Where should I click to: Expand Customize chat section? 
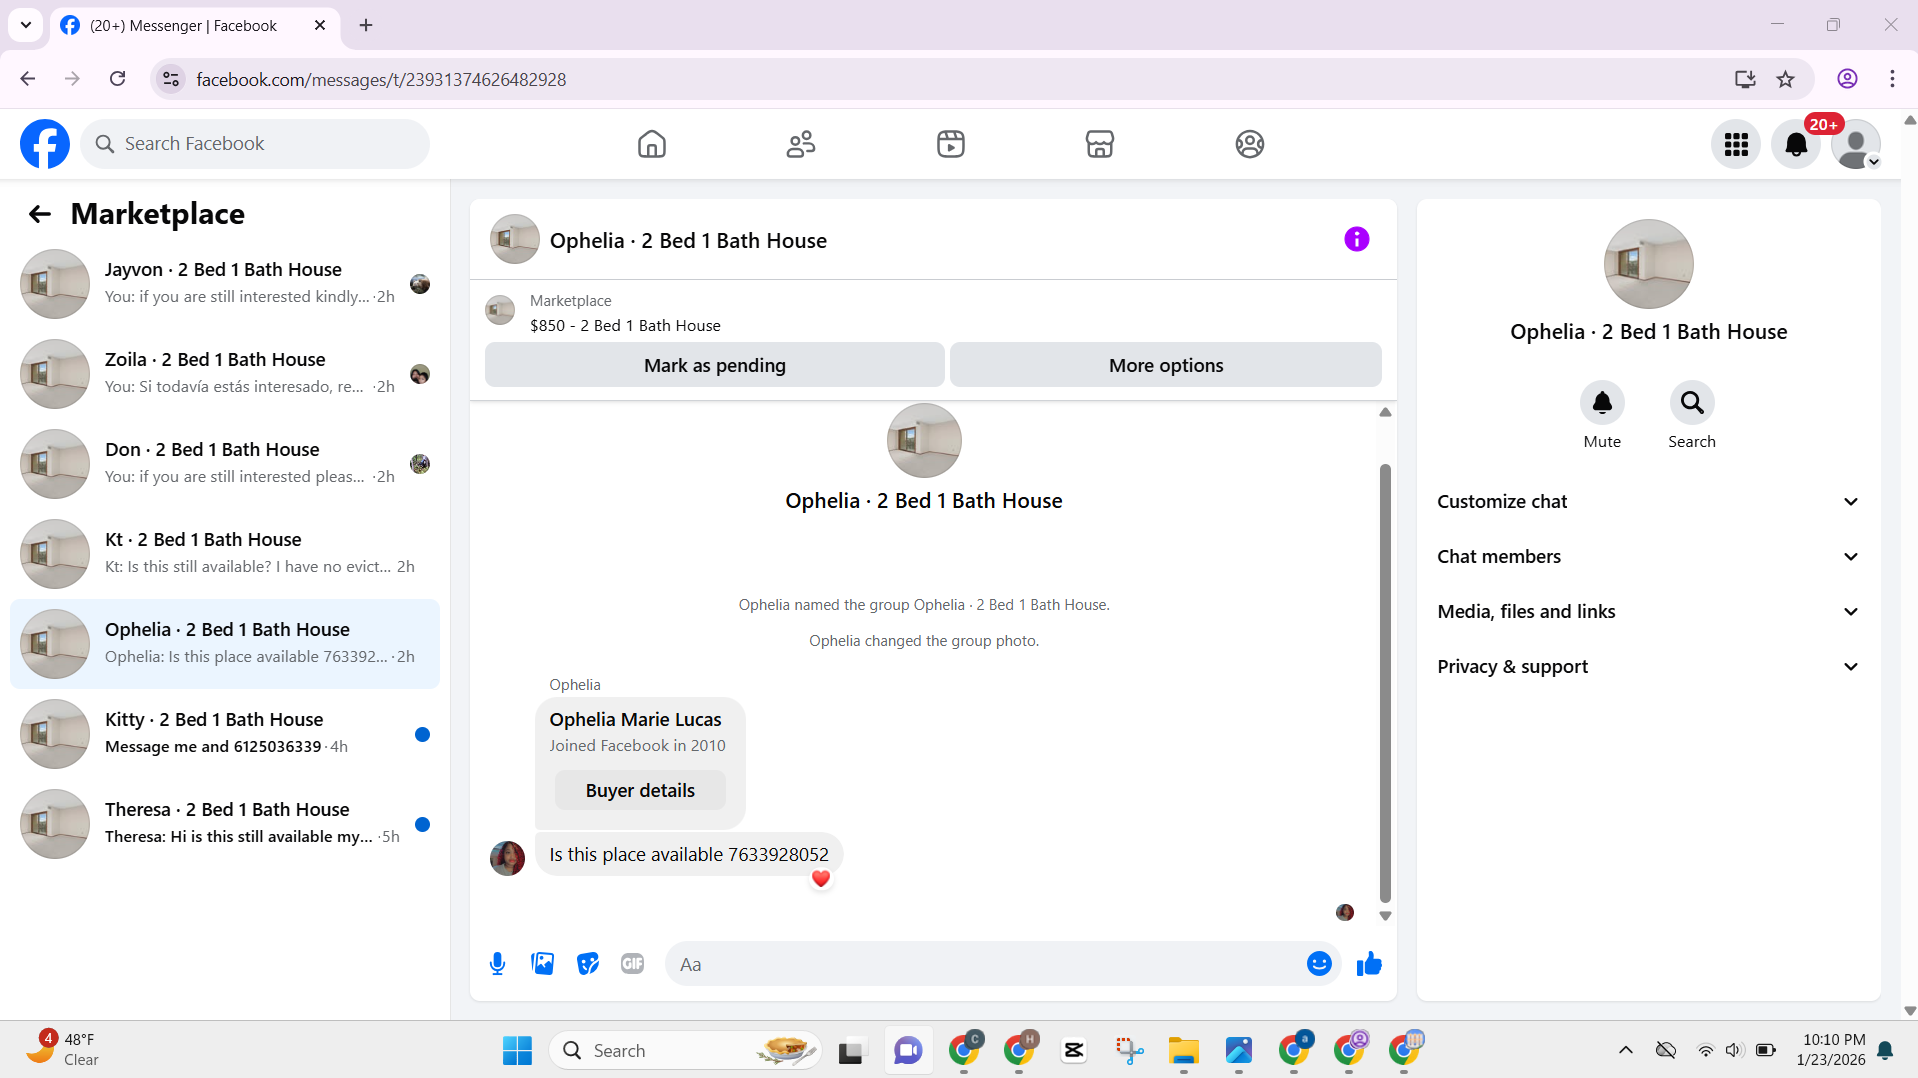[1648, 502]
